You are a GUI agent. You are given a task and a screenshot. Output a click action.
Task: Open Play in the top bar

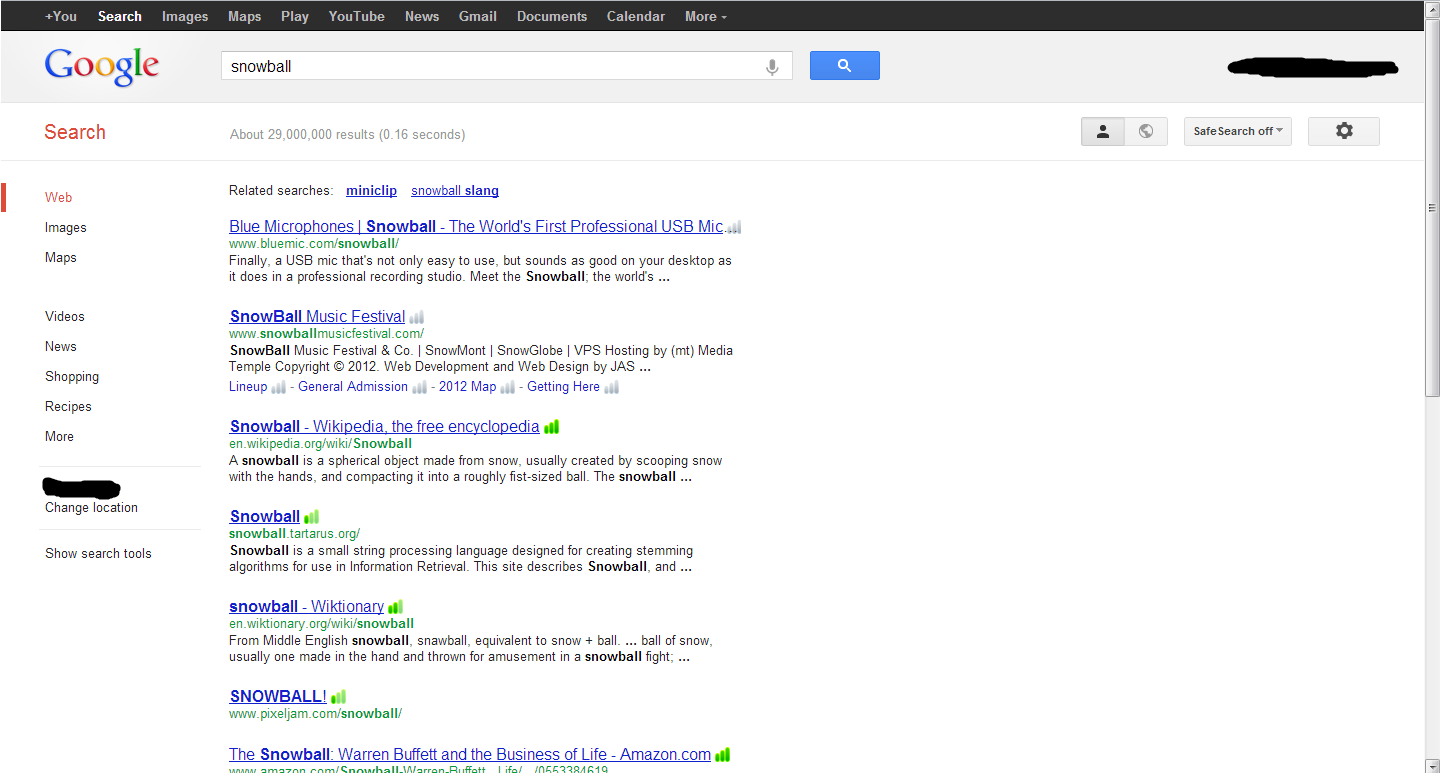295,16
